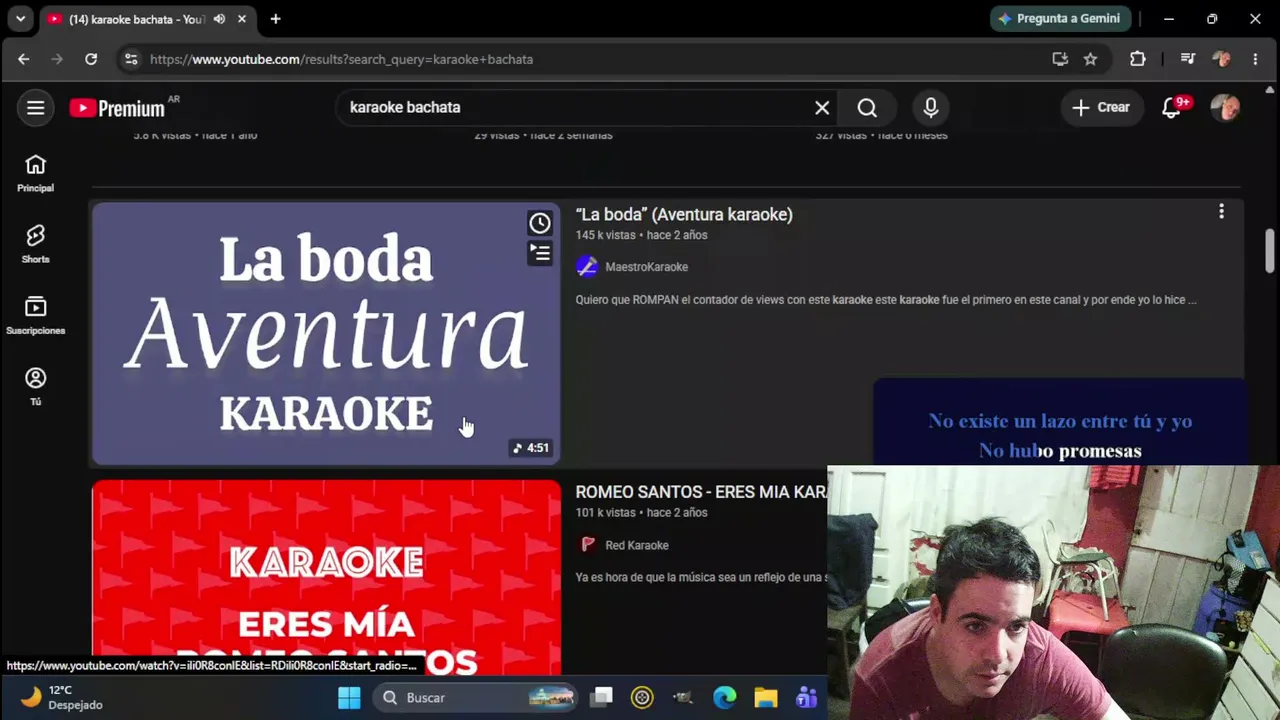1280x720 pixels.
Task: Open a new browser tab
Action: coord(275,19)
